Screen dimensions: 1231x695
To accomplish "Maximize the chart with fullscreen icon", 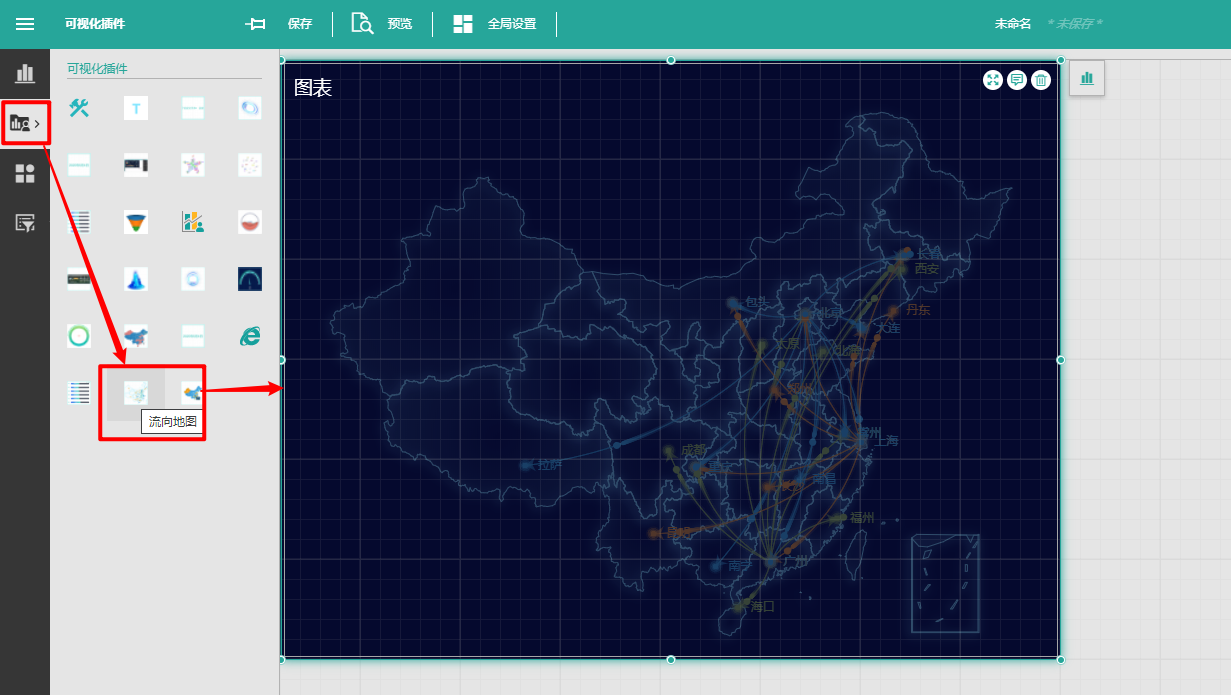I will point(993,80).
